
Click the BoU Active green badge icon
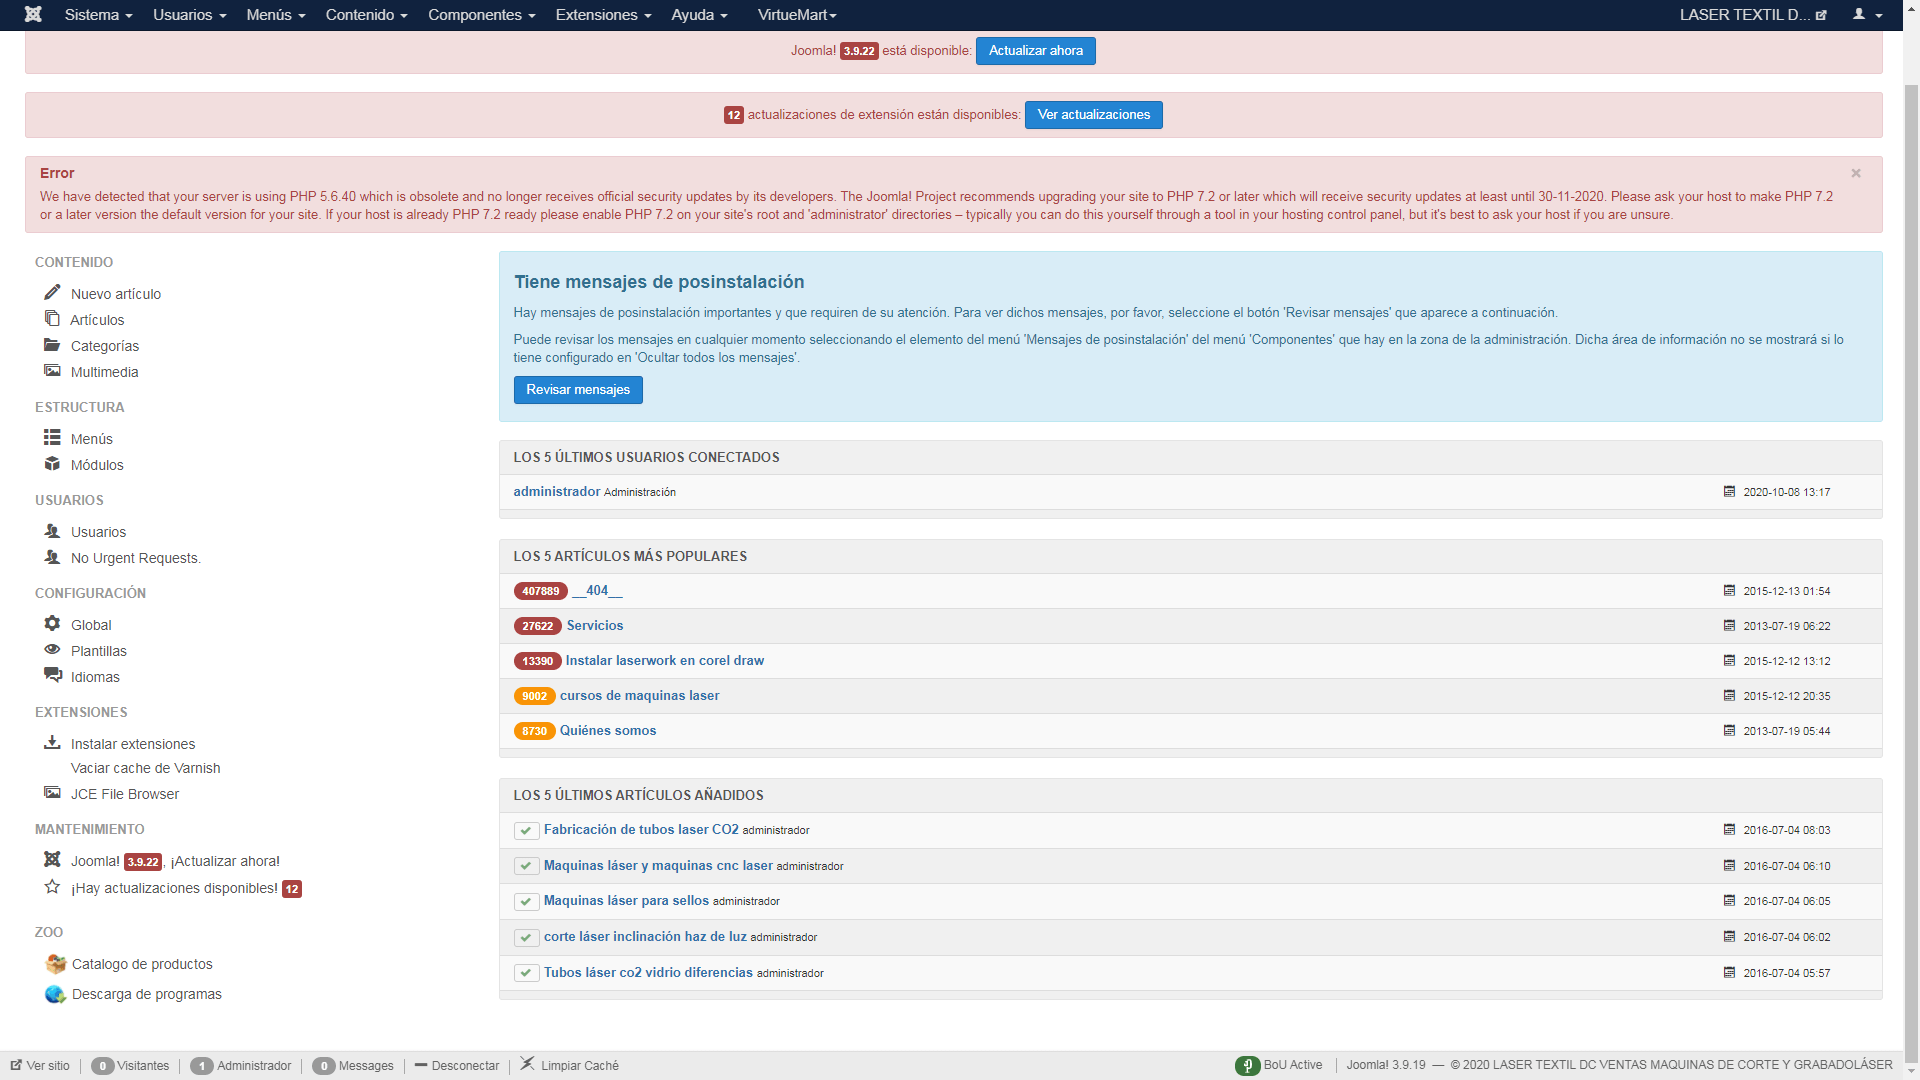pos(1247,1065)
